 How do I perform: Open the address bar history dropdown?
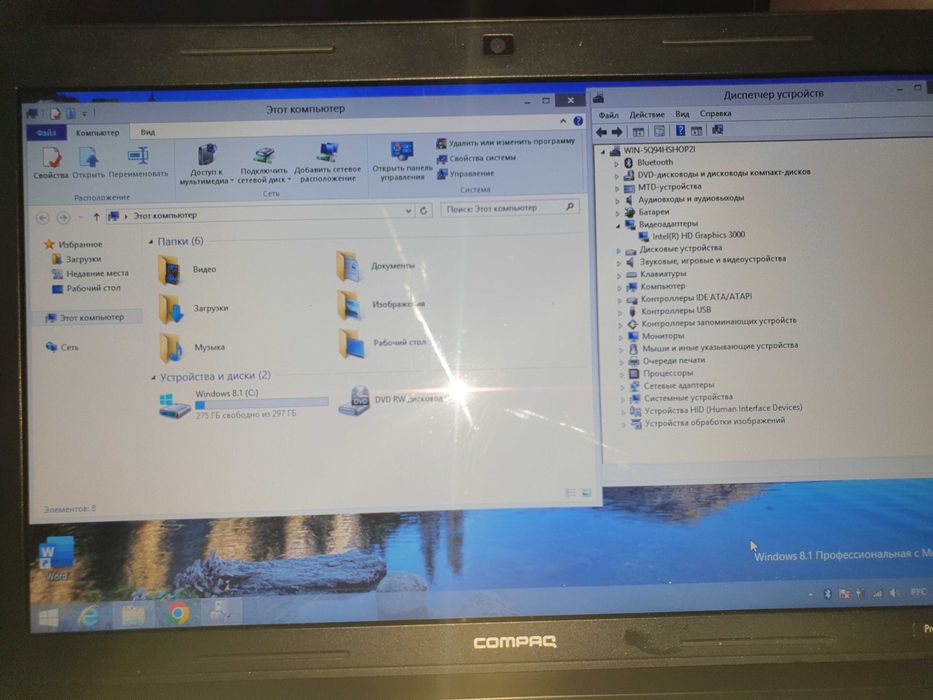tap(409, 211)
